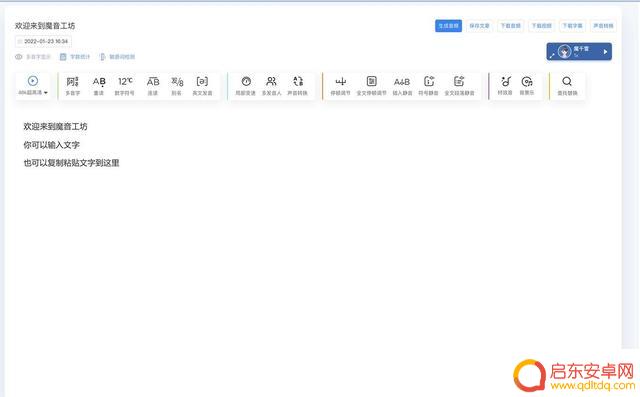Click the blue 生成音频 generate button
640x397 pixels.
click(x=448, y=26)
